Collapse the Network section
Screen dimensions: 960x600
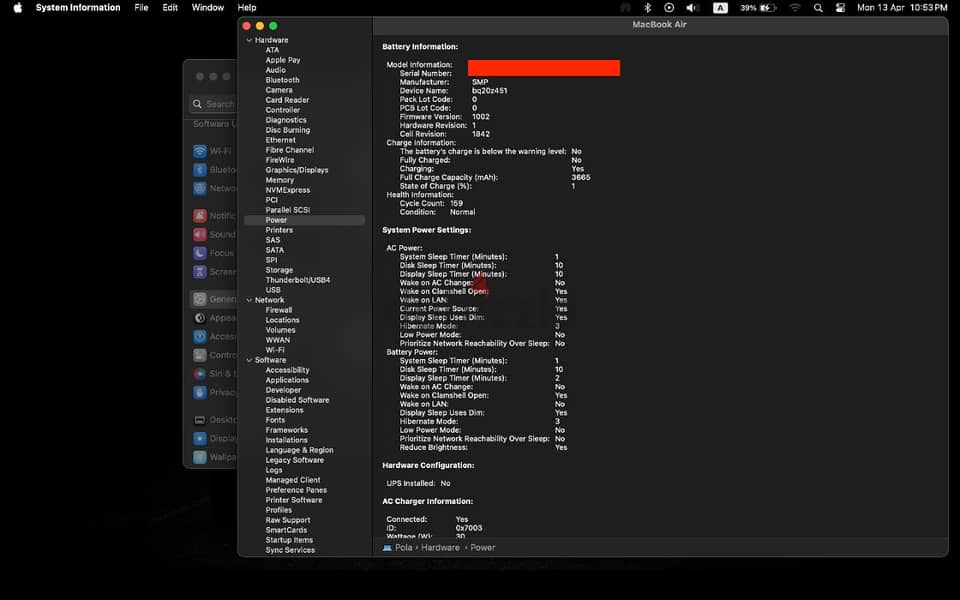(x=249, y=301)
